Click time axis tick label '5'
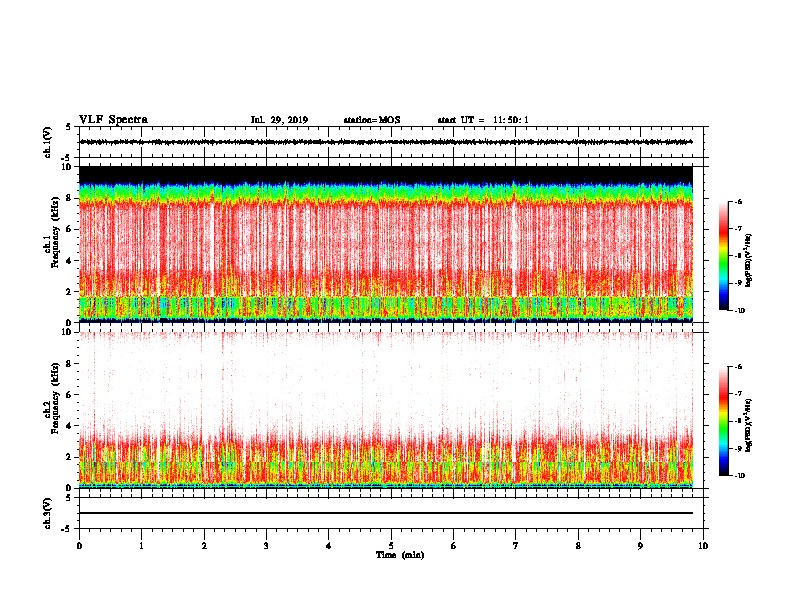 click(x=391, y=546)
